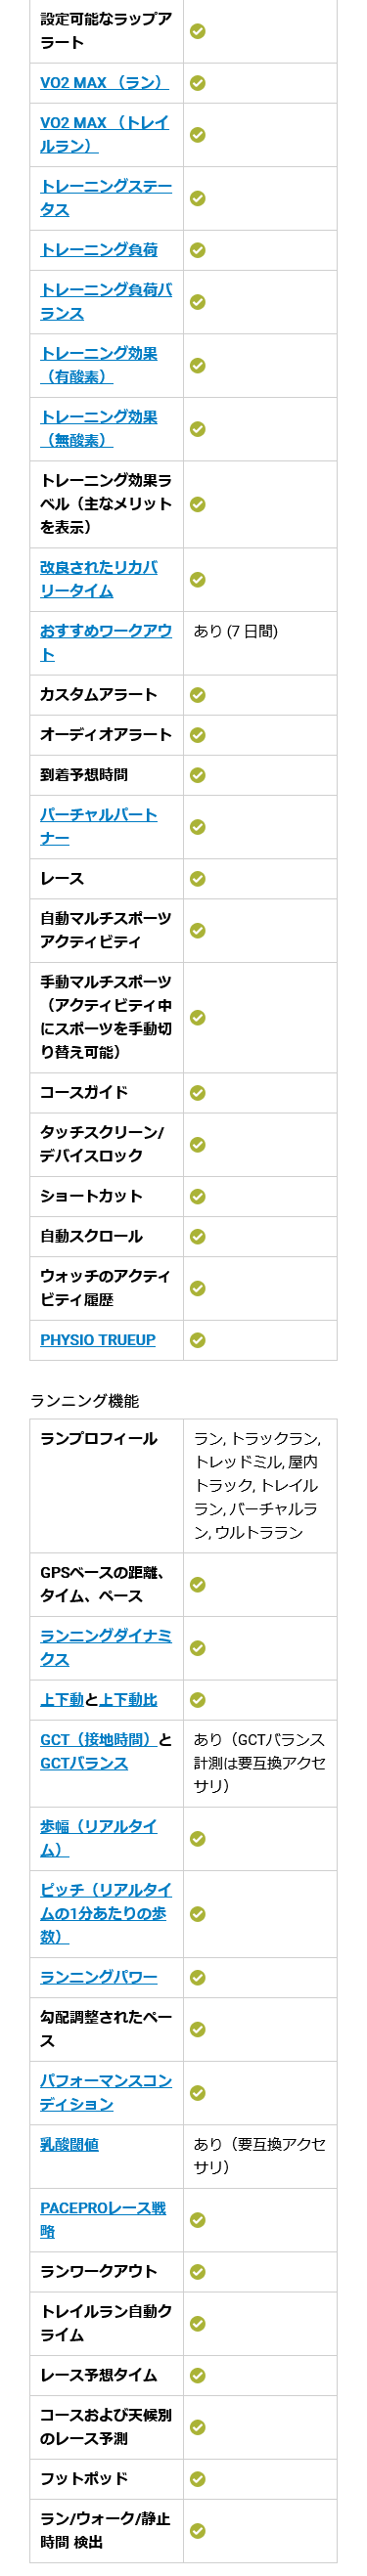This screenshot has width=367, height=2576.
Task: Click the PACEPROレース戦略 link
Action: (103, 2220)
